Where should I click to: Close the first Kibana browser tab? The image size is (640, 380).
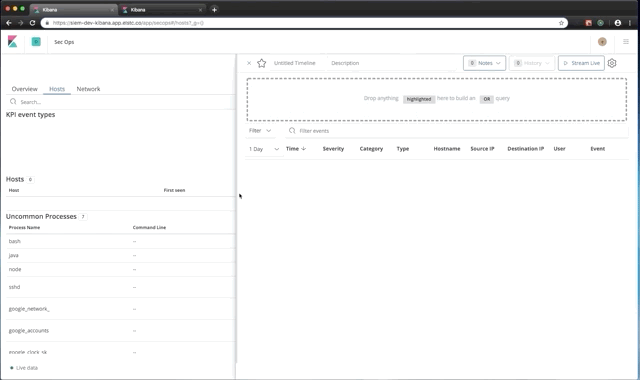(112, 10)
